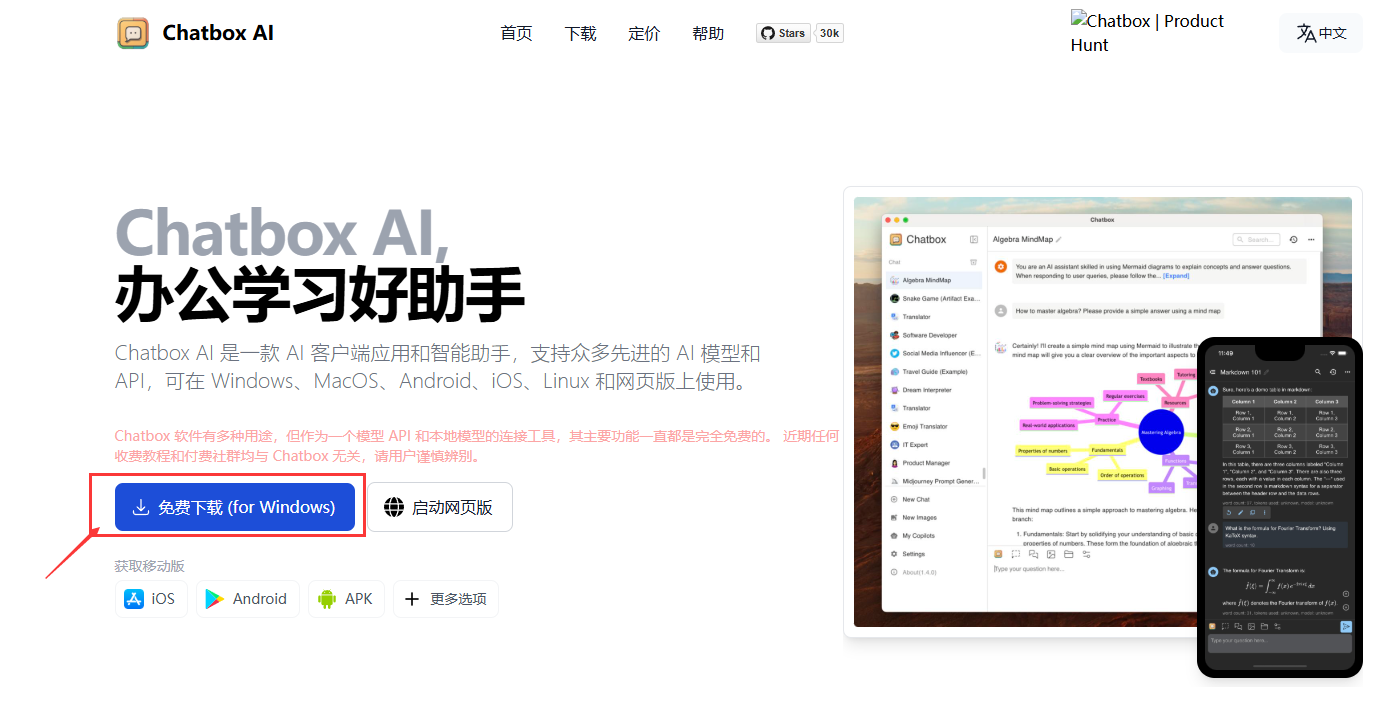Click dashed-square icon above desktop input
This screenshot has width=1385, height=713.
[x=1016, y=554]
